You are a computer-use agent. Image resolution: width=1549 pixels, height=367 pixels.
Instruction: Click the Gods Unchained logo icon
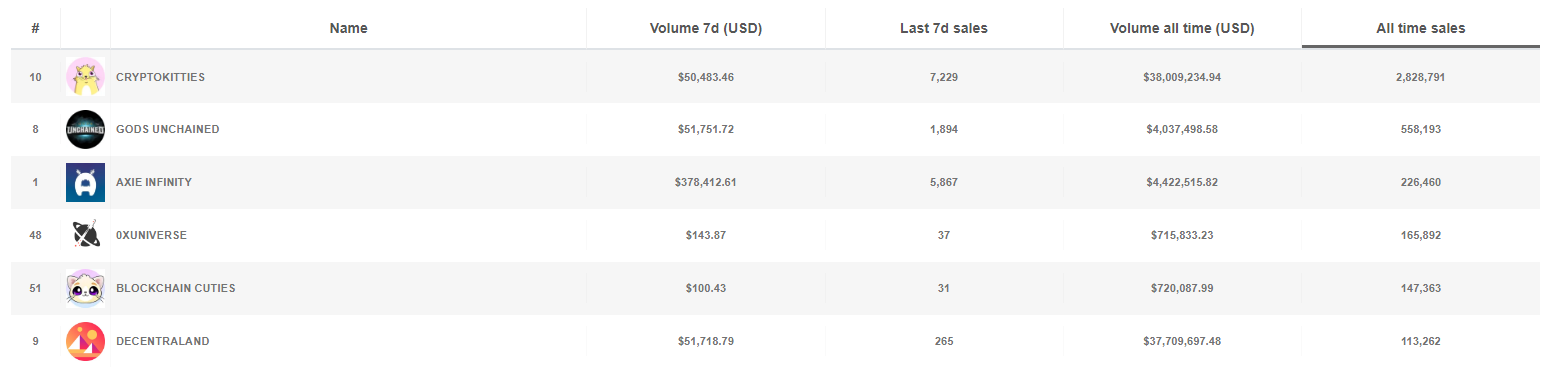click(x=85, y=130)
